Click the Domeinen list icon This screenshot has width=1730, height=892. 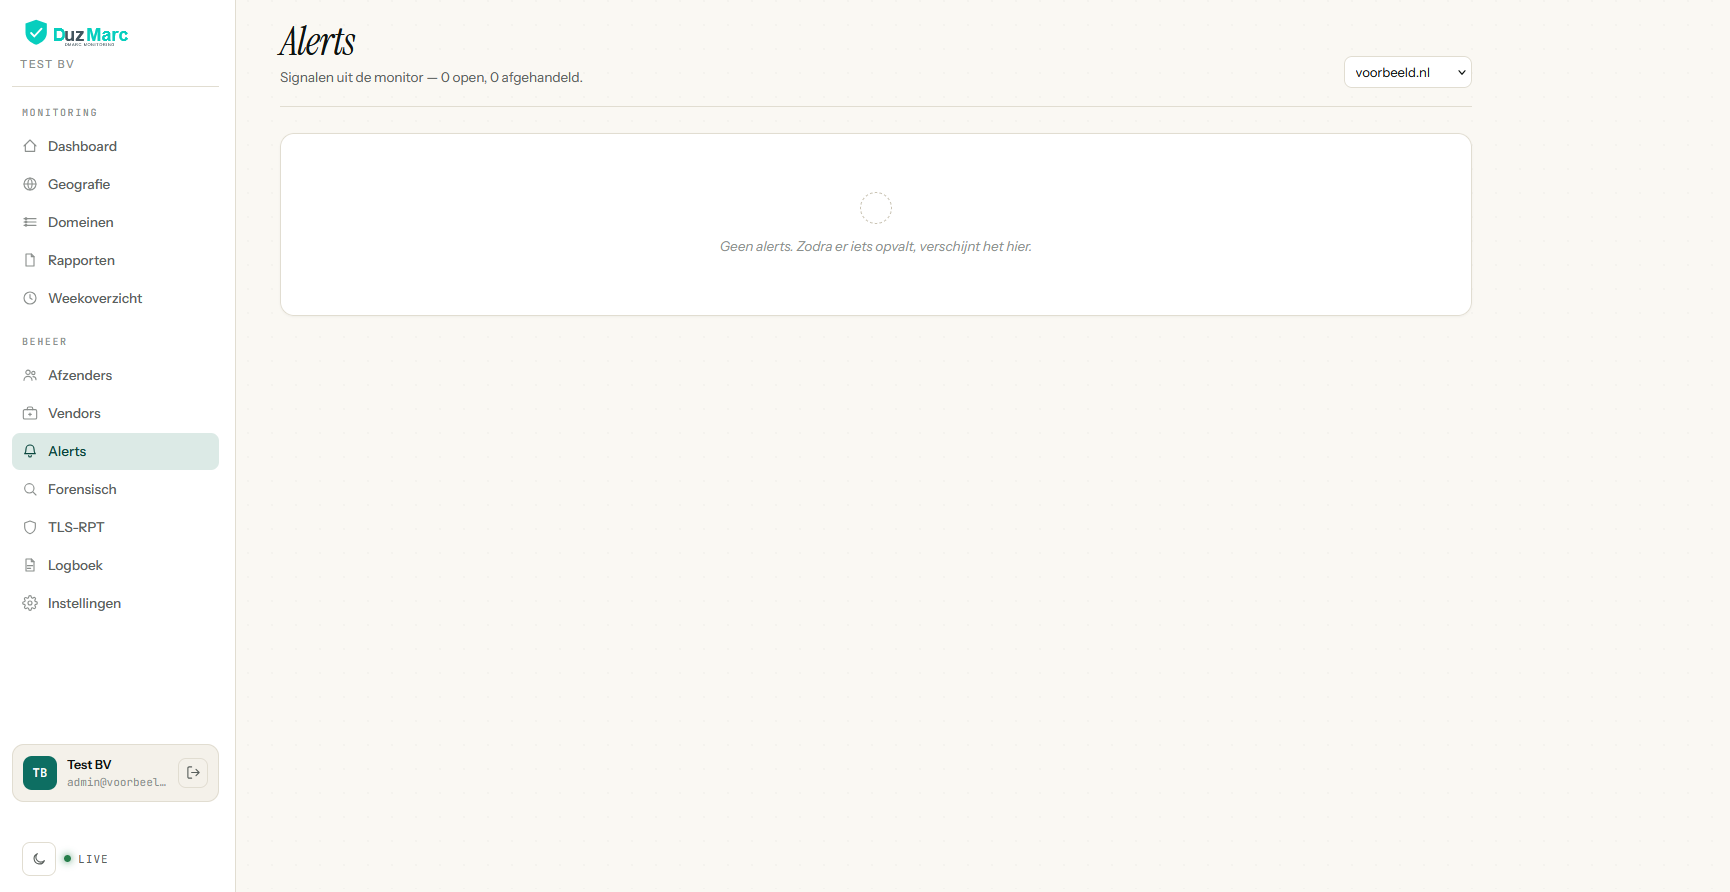tap(30, 222)
